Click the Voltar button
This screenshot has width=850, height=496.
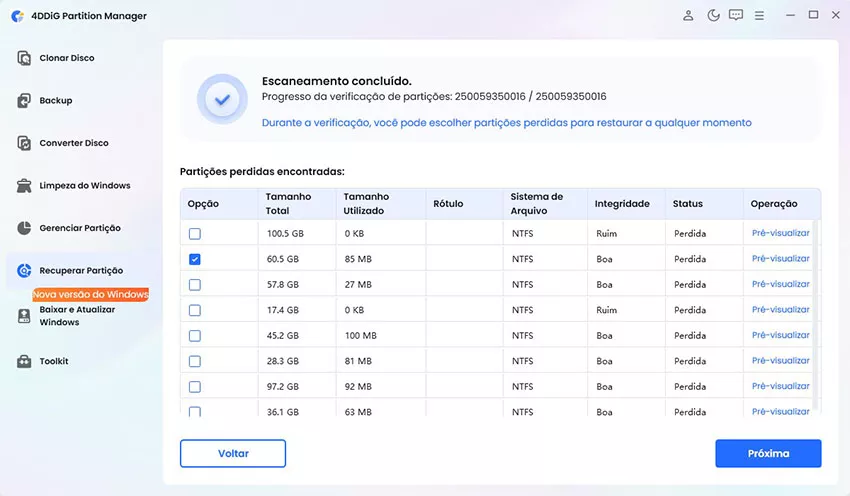[233, 453]
